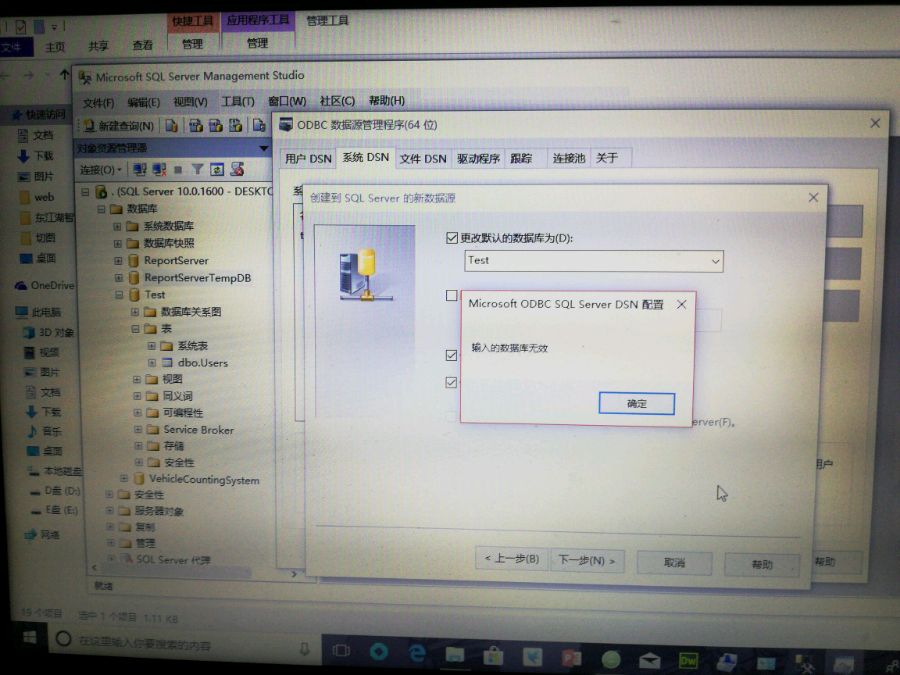Click the taskbar search box
This screenshot has height=675, width=900.
(x=184, y=644)
